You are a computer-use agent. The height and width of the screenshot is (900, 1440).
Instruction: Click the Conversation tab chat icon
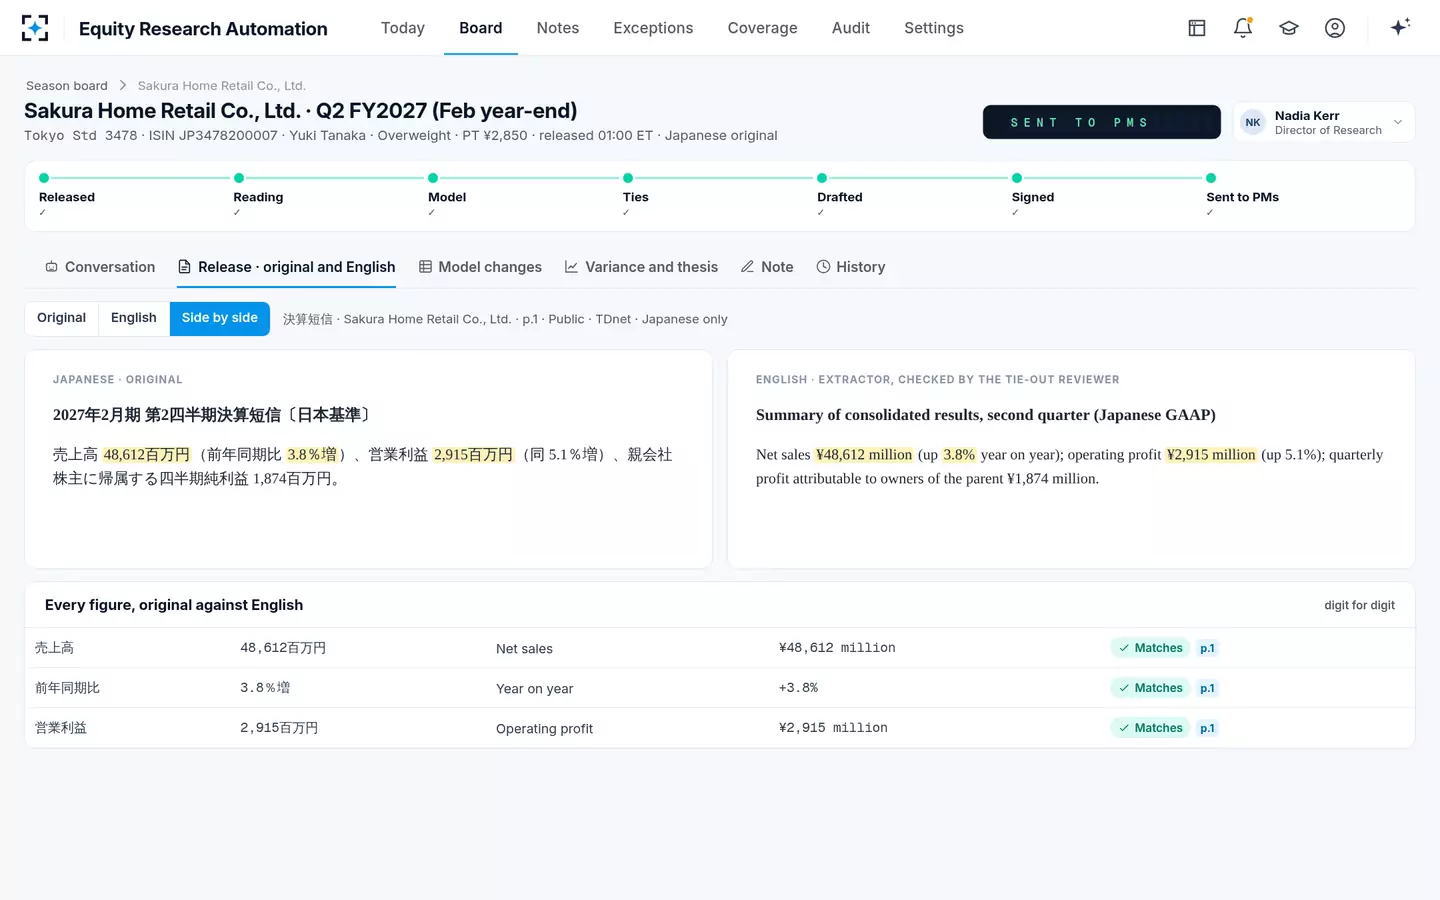(51, 267)
